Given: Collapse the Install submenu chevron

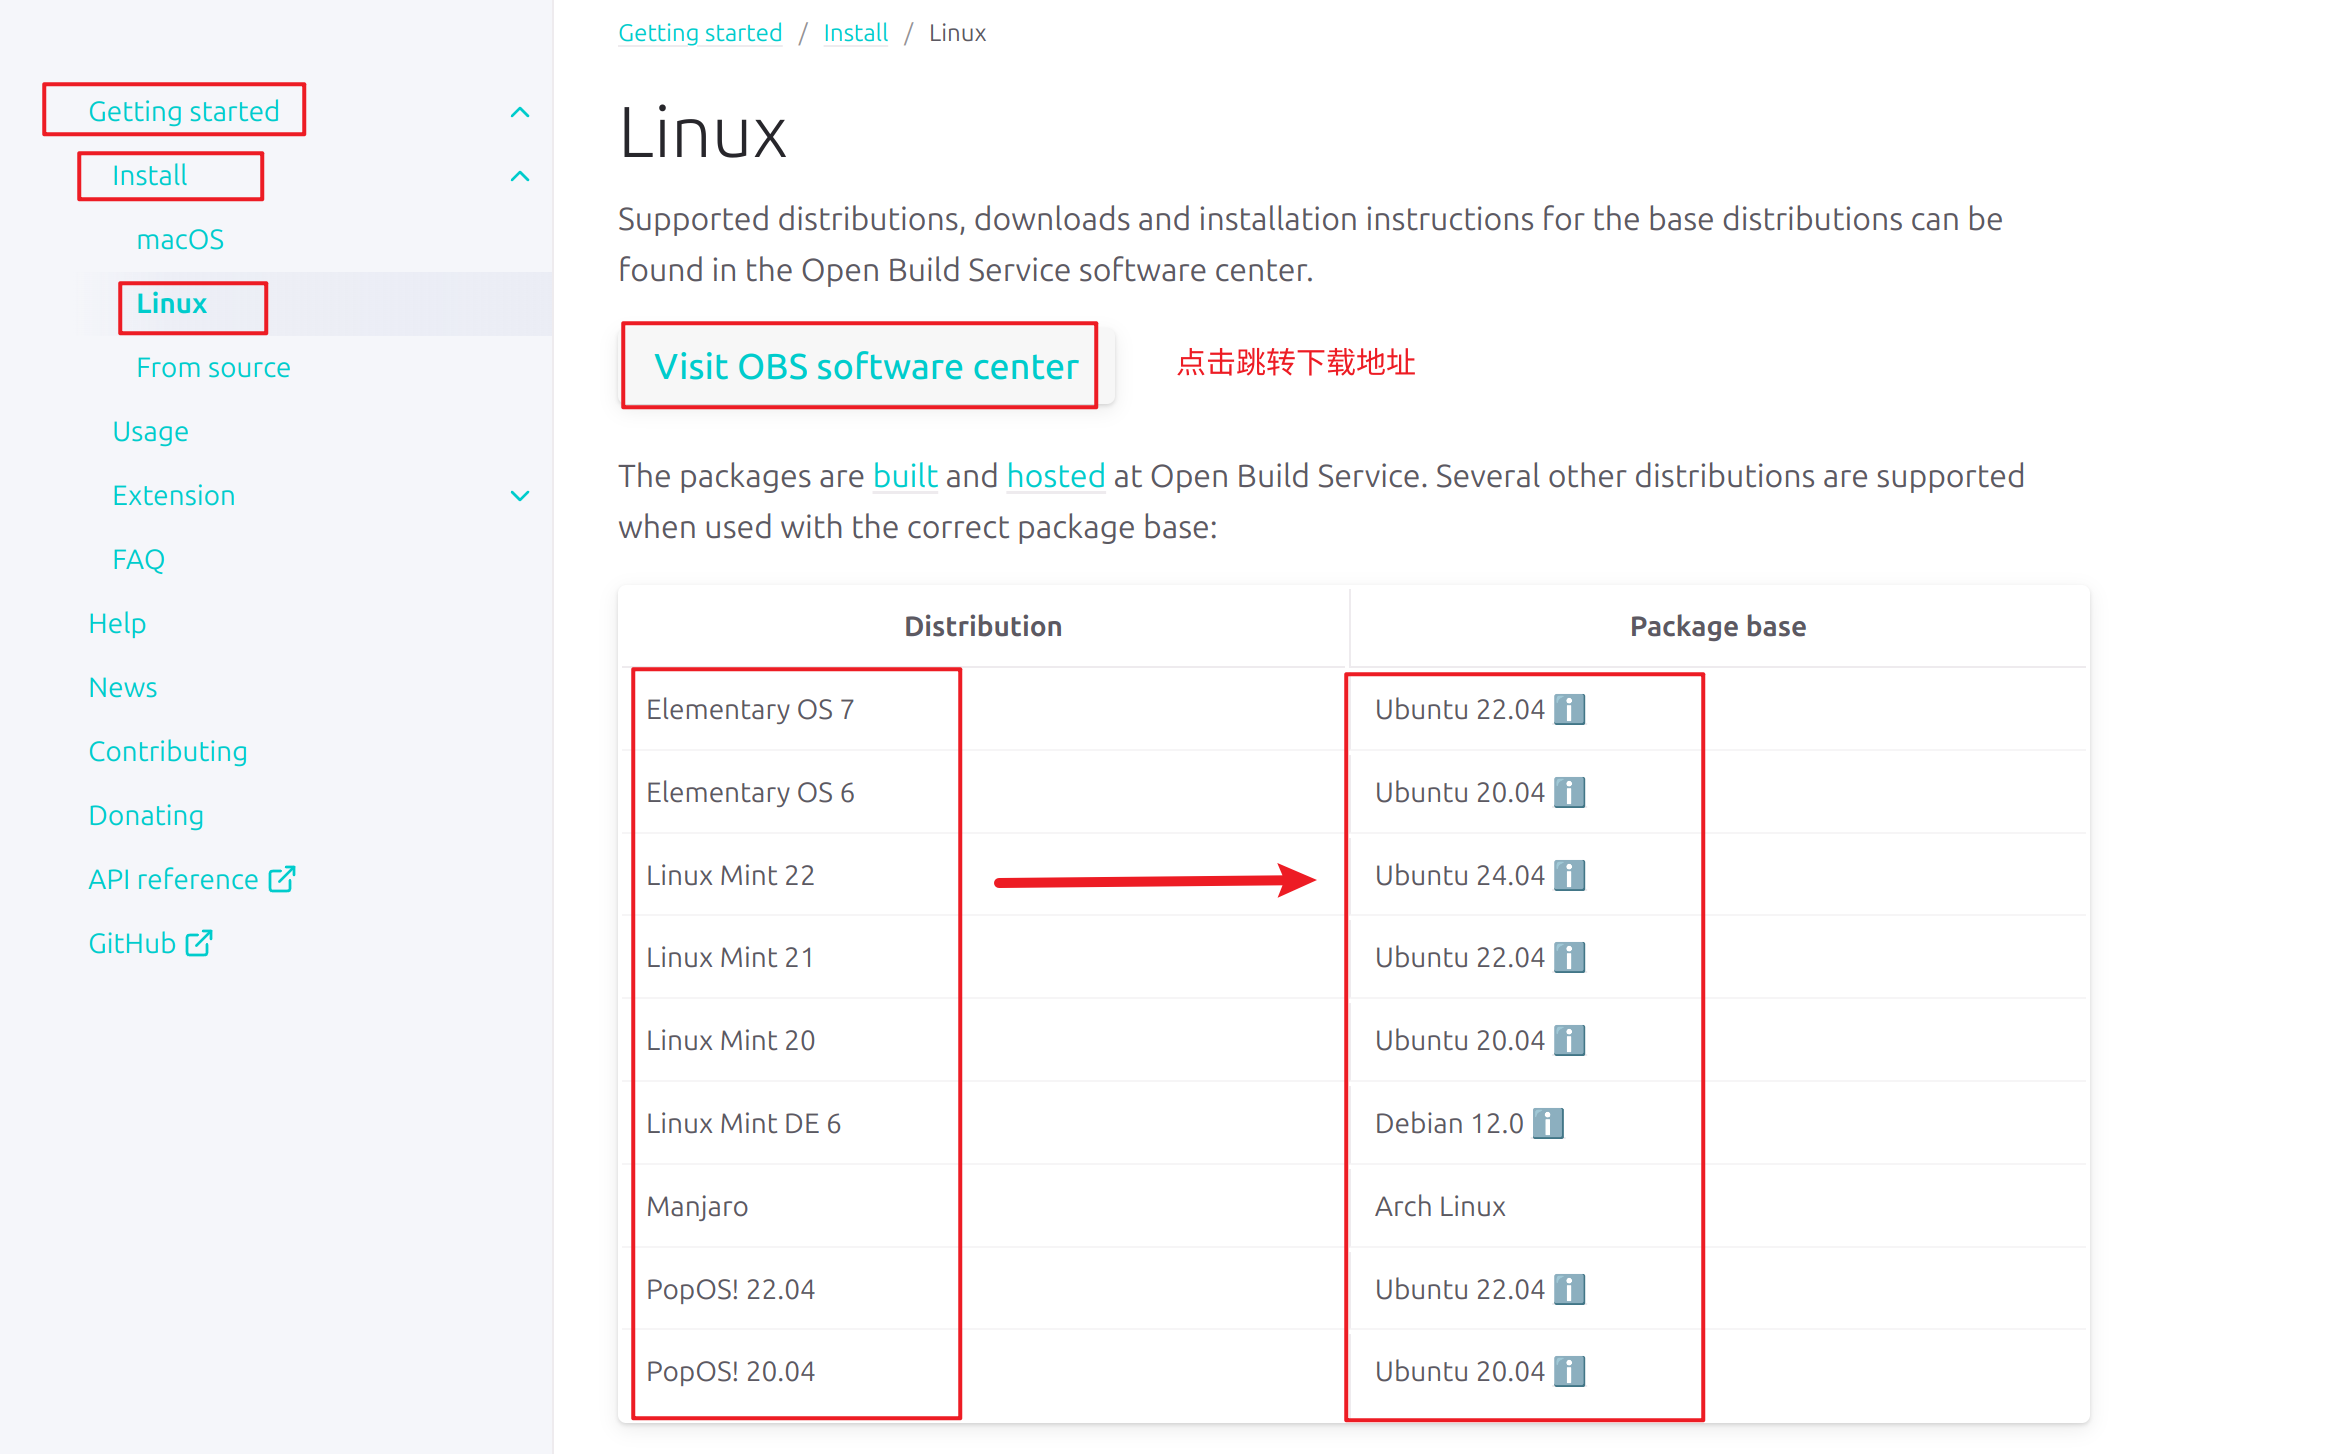Looking at the screenshot, I should 520,177.
